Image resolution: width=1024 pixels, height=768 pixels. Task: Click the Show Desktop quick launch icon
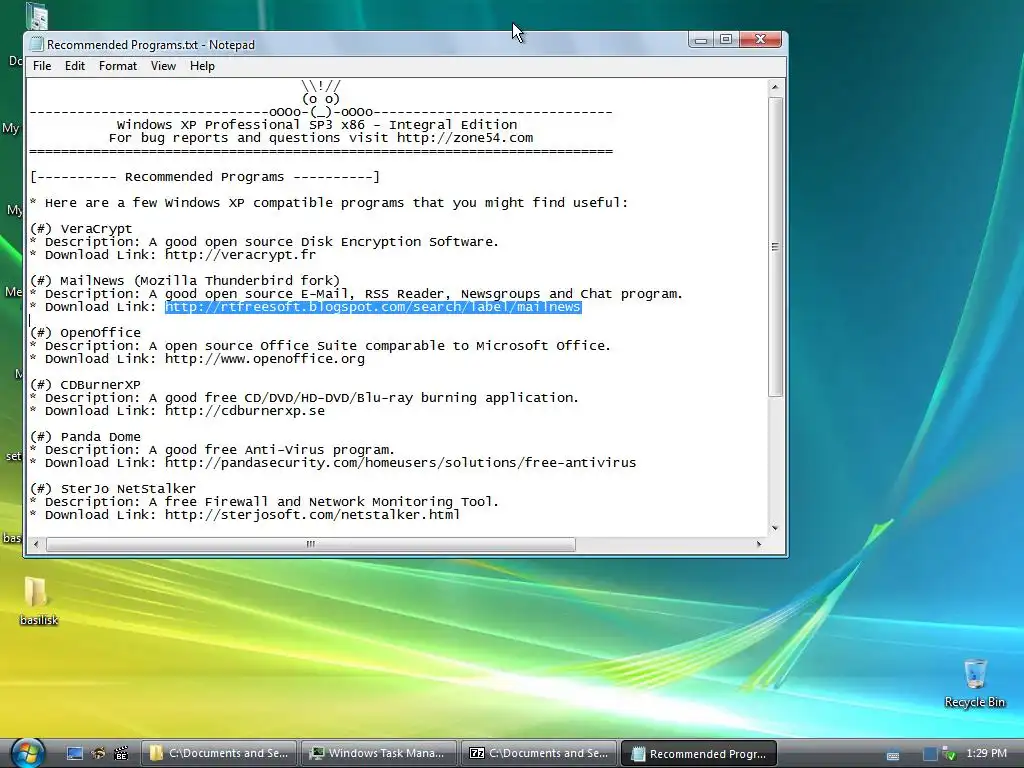(74, 753)
